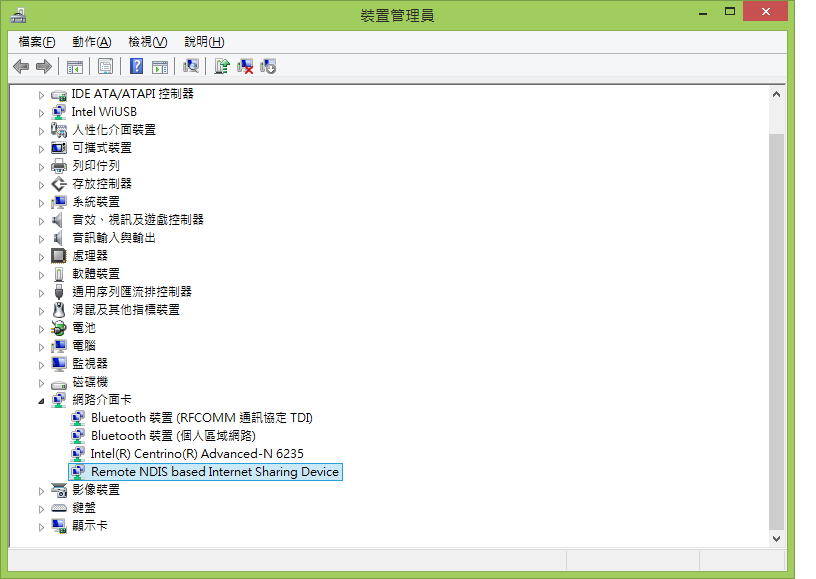Viewport: 816px width, 579px height.
Task: Select Bluetooth 裝置 (RFCOMM 通訊協定 TDI)
Action: pyautogui.click(x=201, y=418)
